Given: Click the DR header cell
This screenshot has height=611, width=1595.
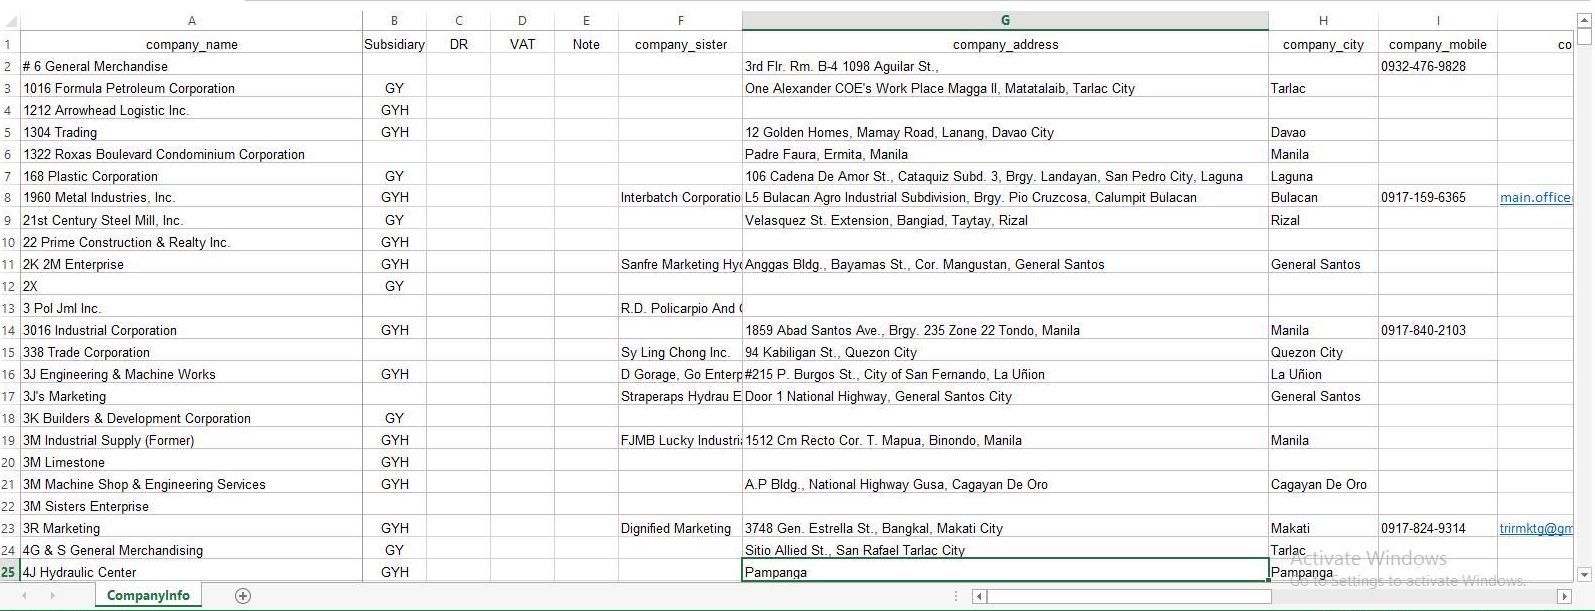Looking at the screenshot, I should pos(458,44).
